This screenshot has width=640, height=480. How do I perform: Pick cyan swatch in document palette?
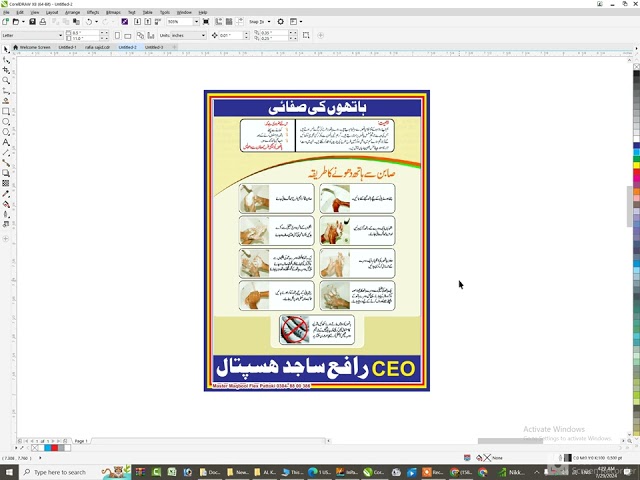point(48,448)
